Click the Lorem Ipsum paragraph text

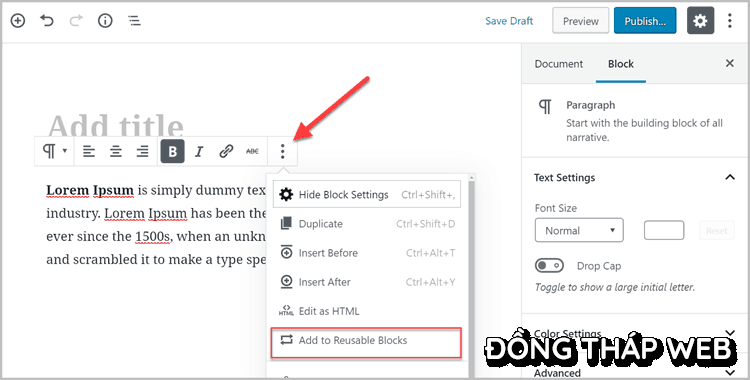(x=155, y=225)
